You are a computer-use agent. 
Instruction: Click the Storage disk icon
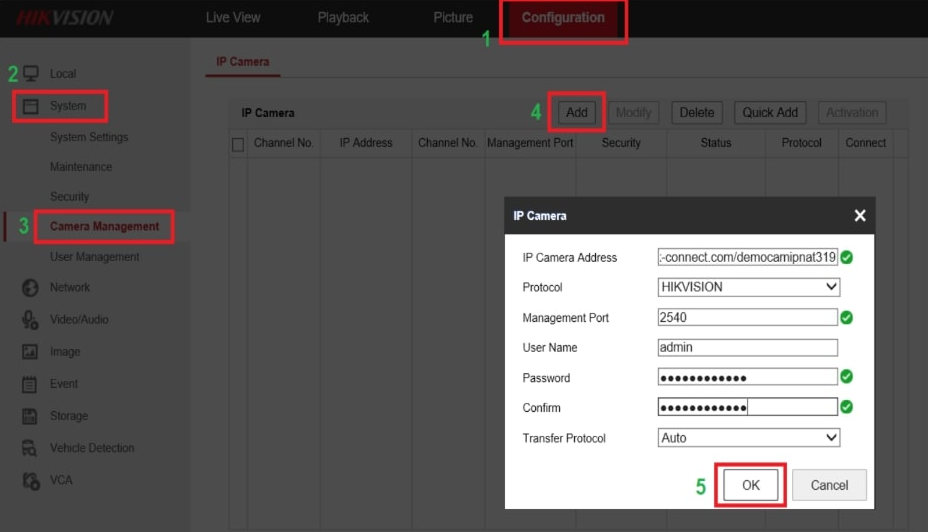click(x=31, y=416)
